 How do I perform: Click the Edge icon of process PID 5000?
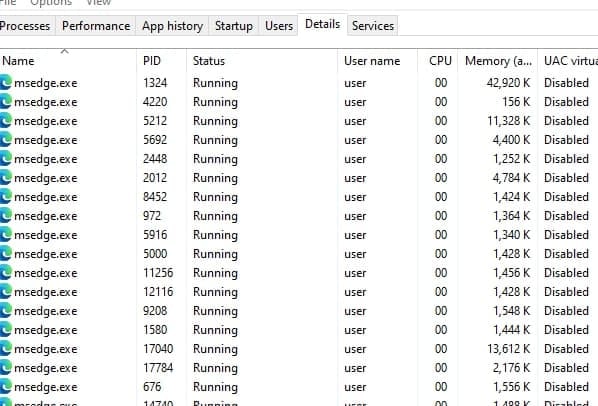6,254
